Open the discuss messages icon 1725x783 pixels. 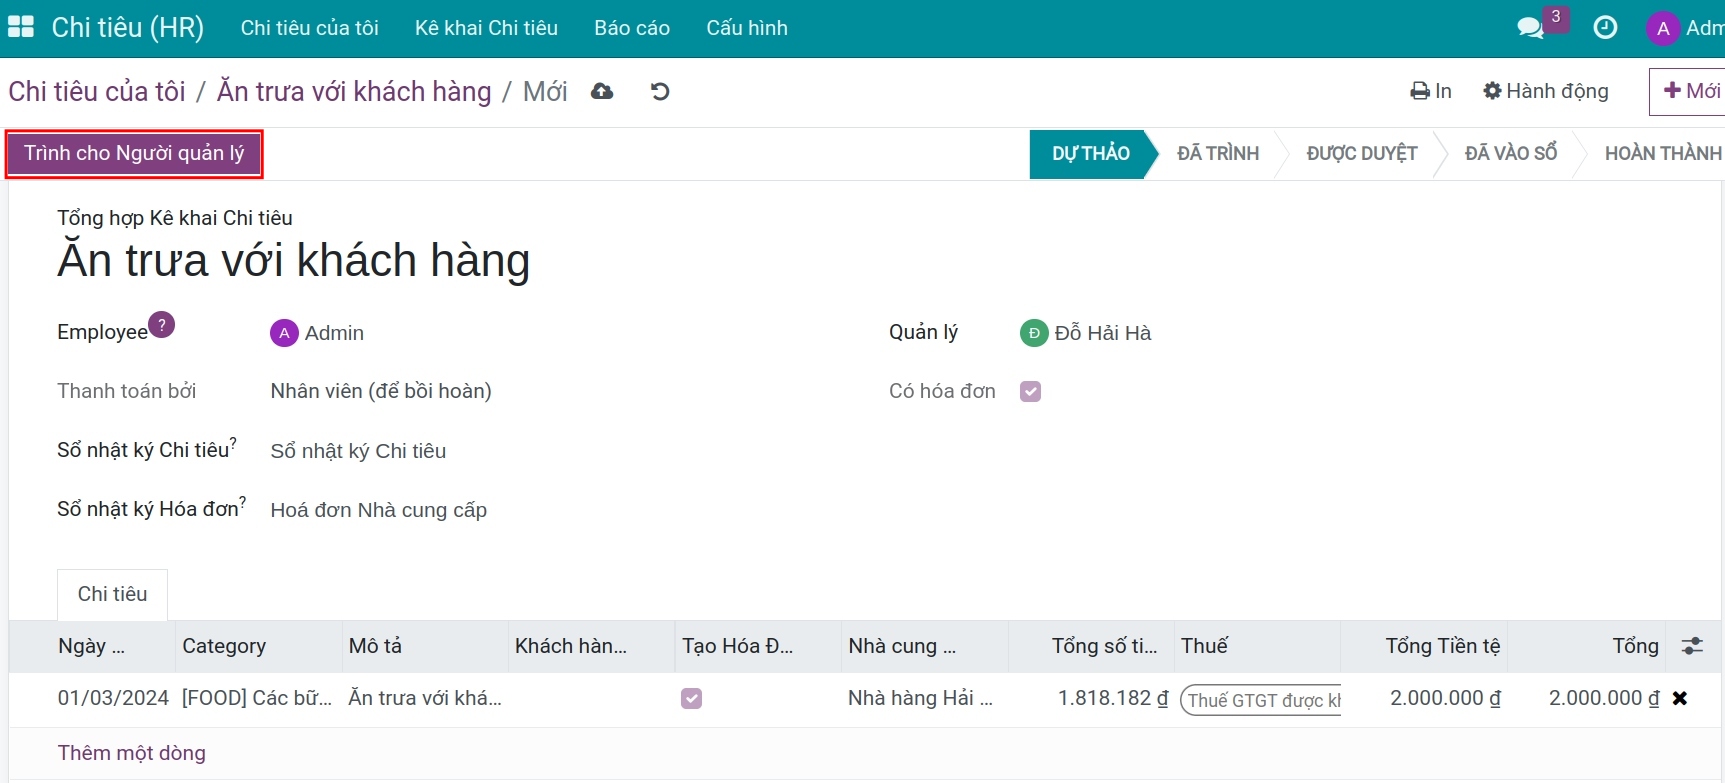1530,28
